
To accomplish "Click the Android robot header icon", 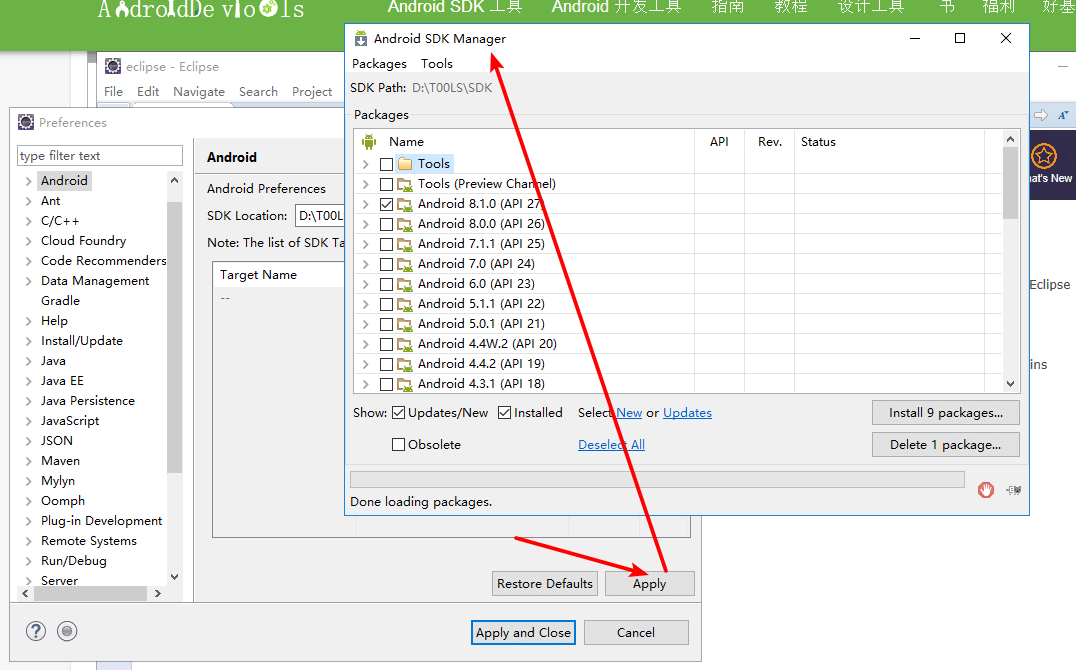I will click(x=369, y=142).
